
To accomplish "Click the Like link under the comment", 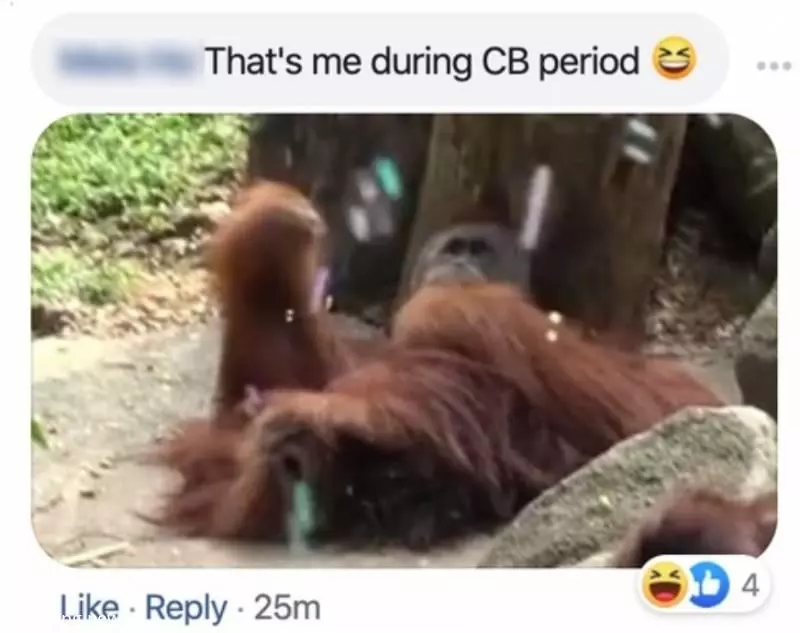I will (90, 607).
